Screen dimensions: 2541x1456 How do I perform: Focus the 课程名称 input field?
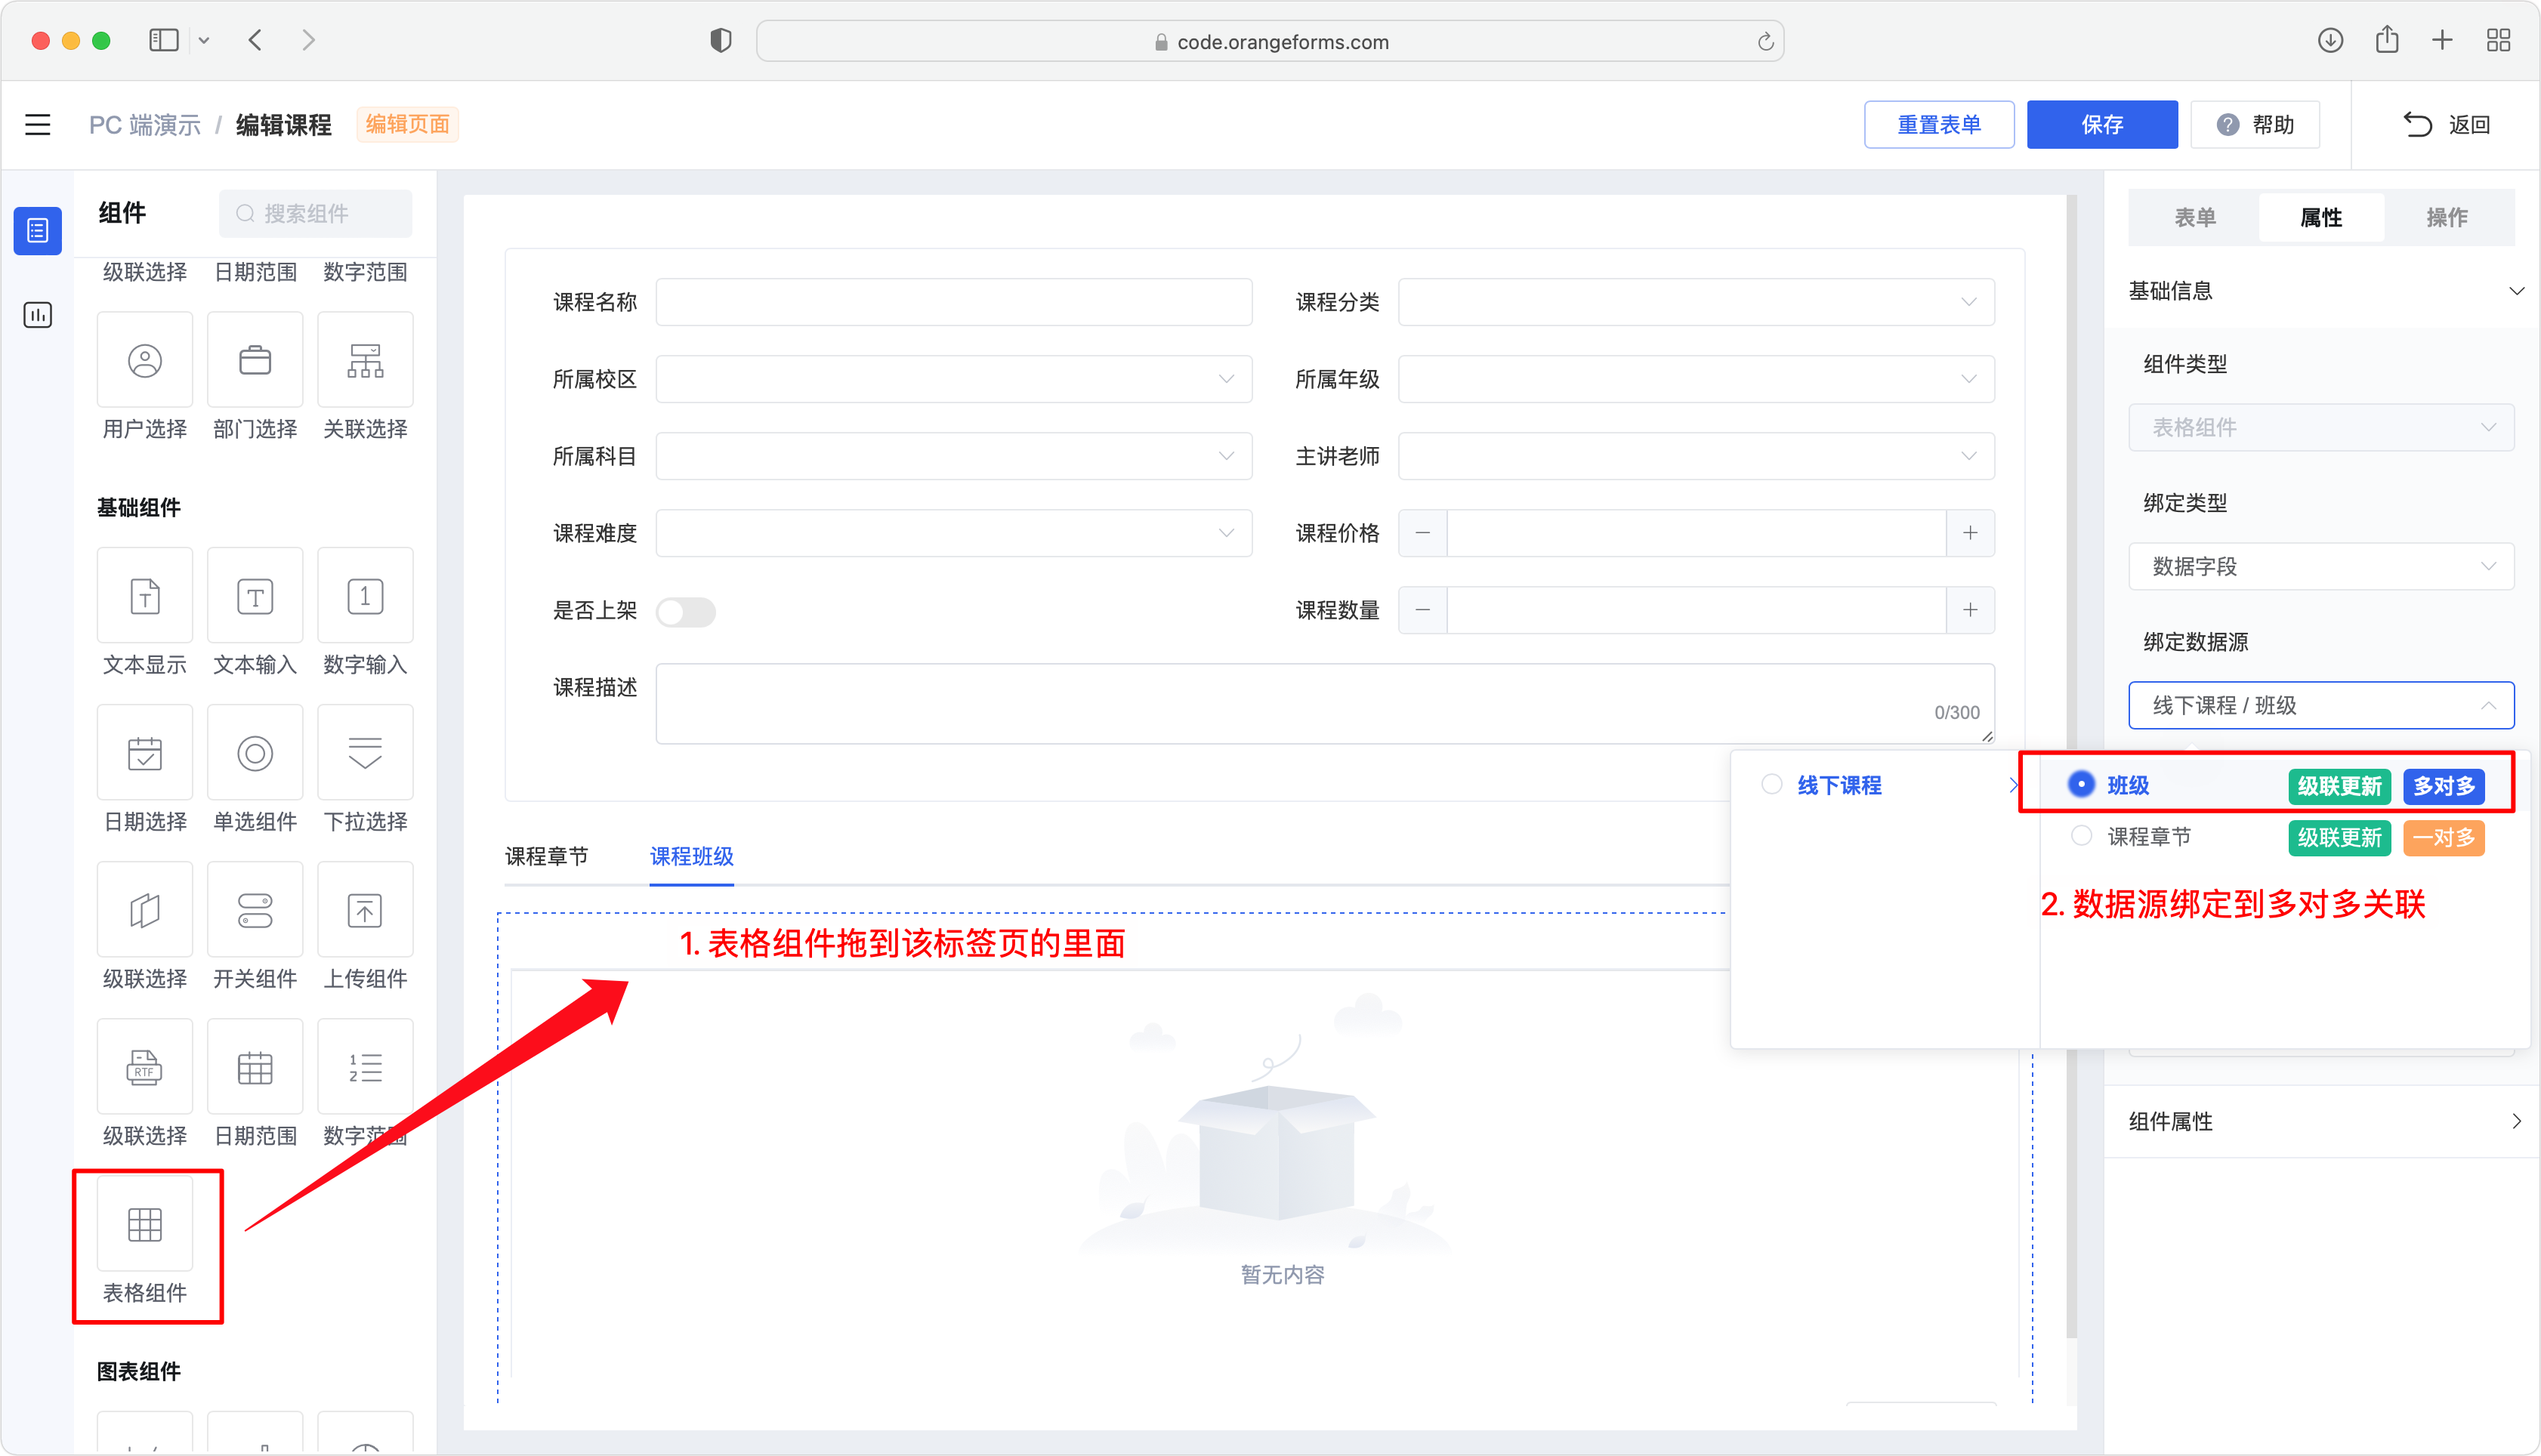pos(954,302)
